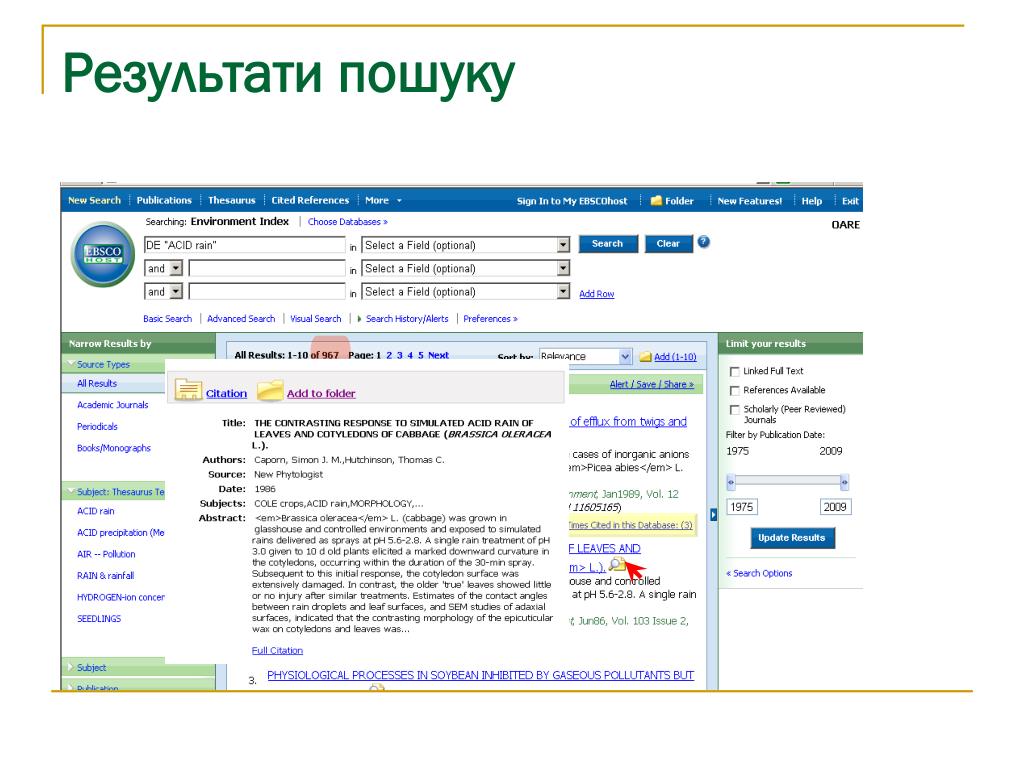Open second Select a Field dropdown

click(x=564, y=268)
